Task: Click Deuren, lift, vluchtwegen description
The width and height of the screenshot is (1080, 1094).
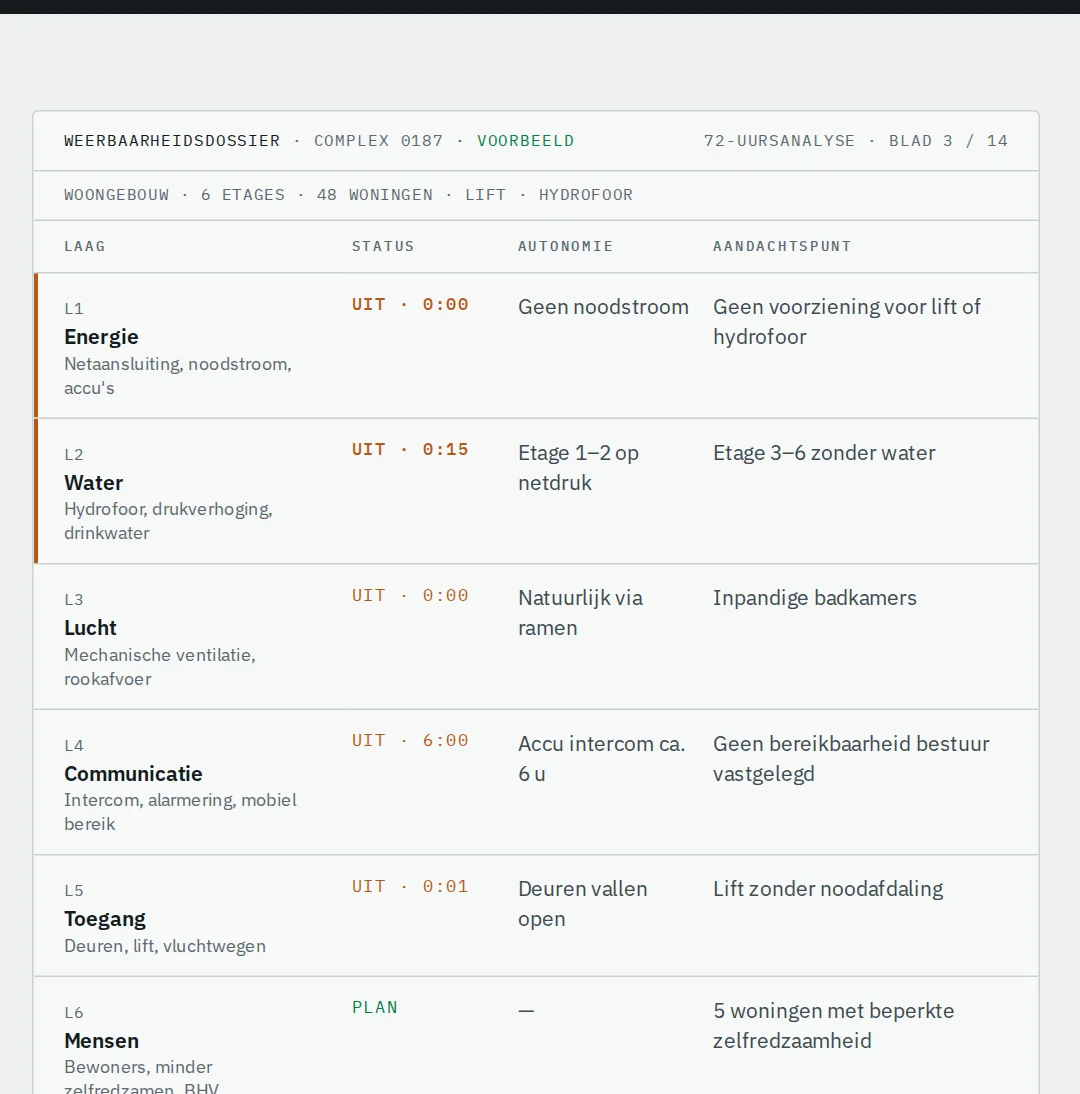Action: 165,946
